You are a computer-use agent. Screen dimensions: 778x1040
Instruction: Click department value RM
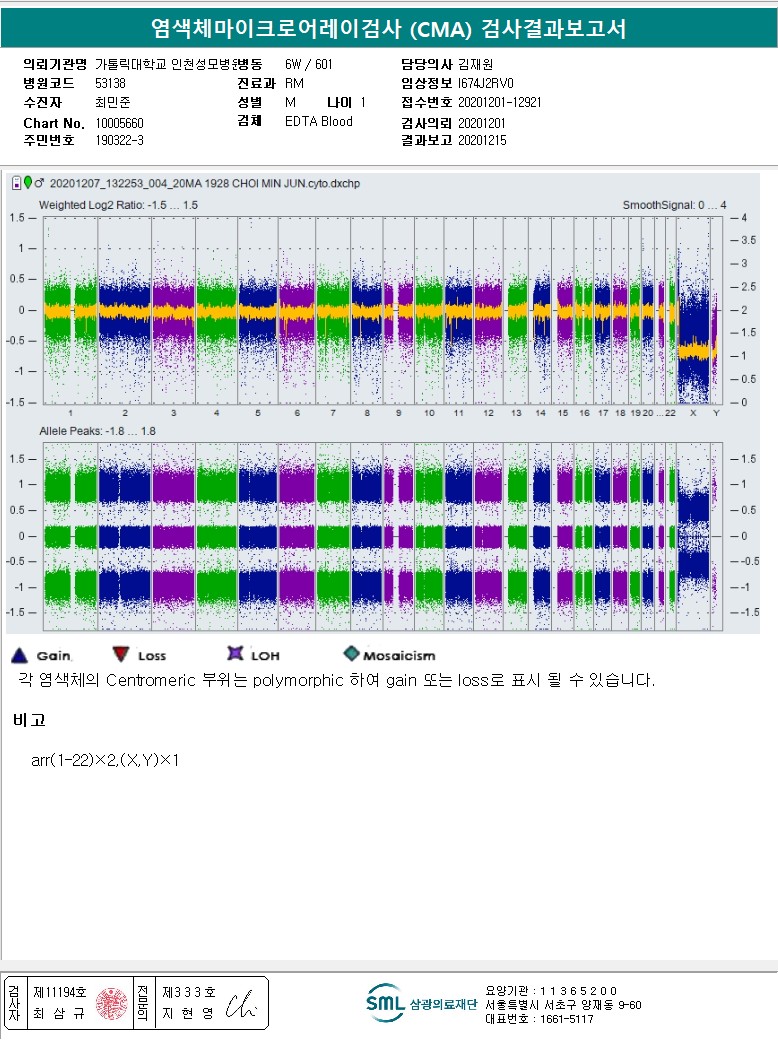pyautogui.click(x=294, y=84)
